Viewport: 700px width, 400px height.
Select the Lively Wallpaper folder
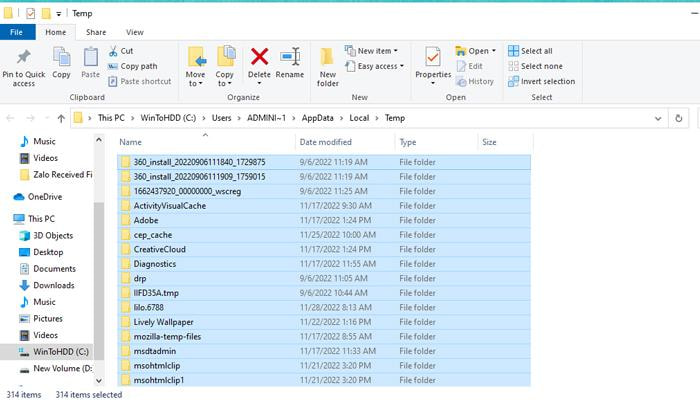[324, 322]
